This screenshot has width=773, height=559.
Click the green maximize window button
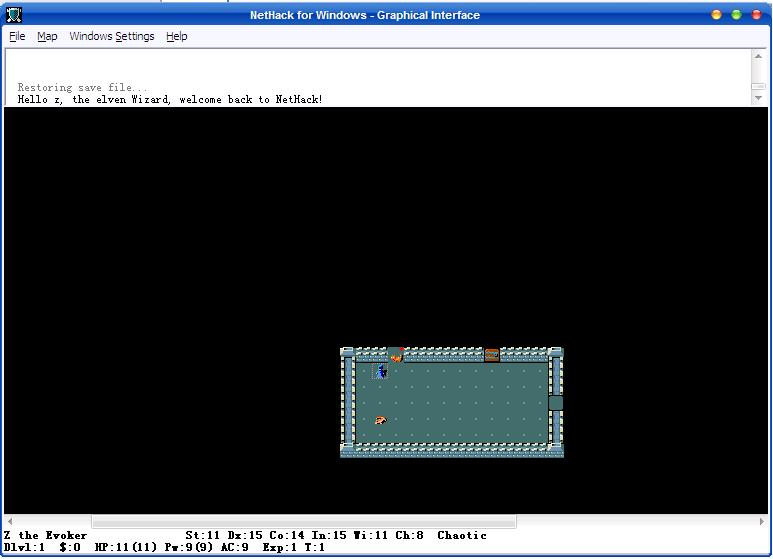pos(736,15)
